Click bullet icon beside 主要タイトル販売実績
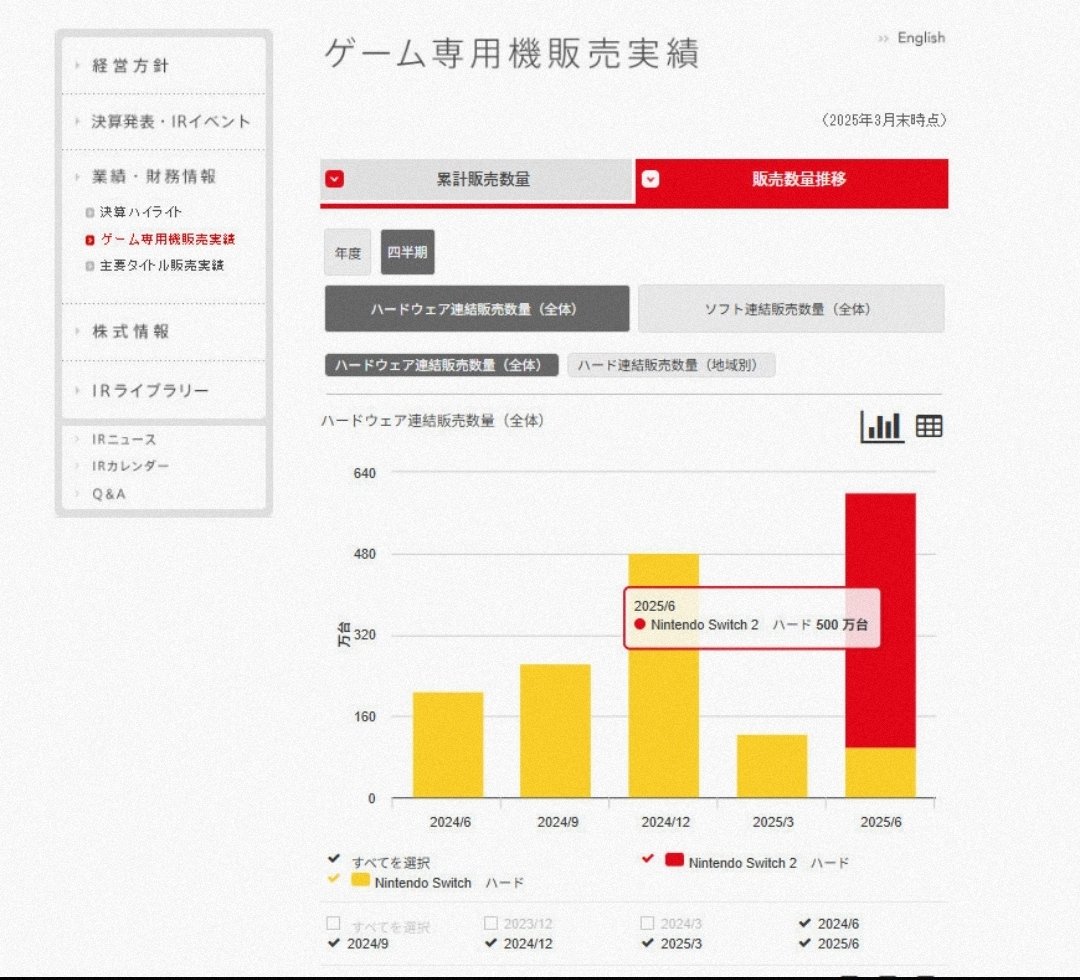1080x980 pixels. point(90,267)
